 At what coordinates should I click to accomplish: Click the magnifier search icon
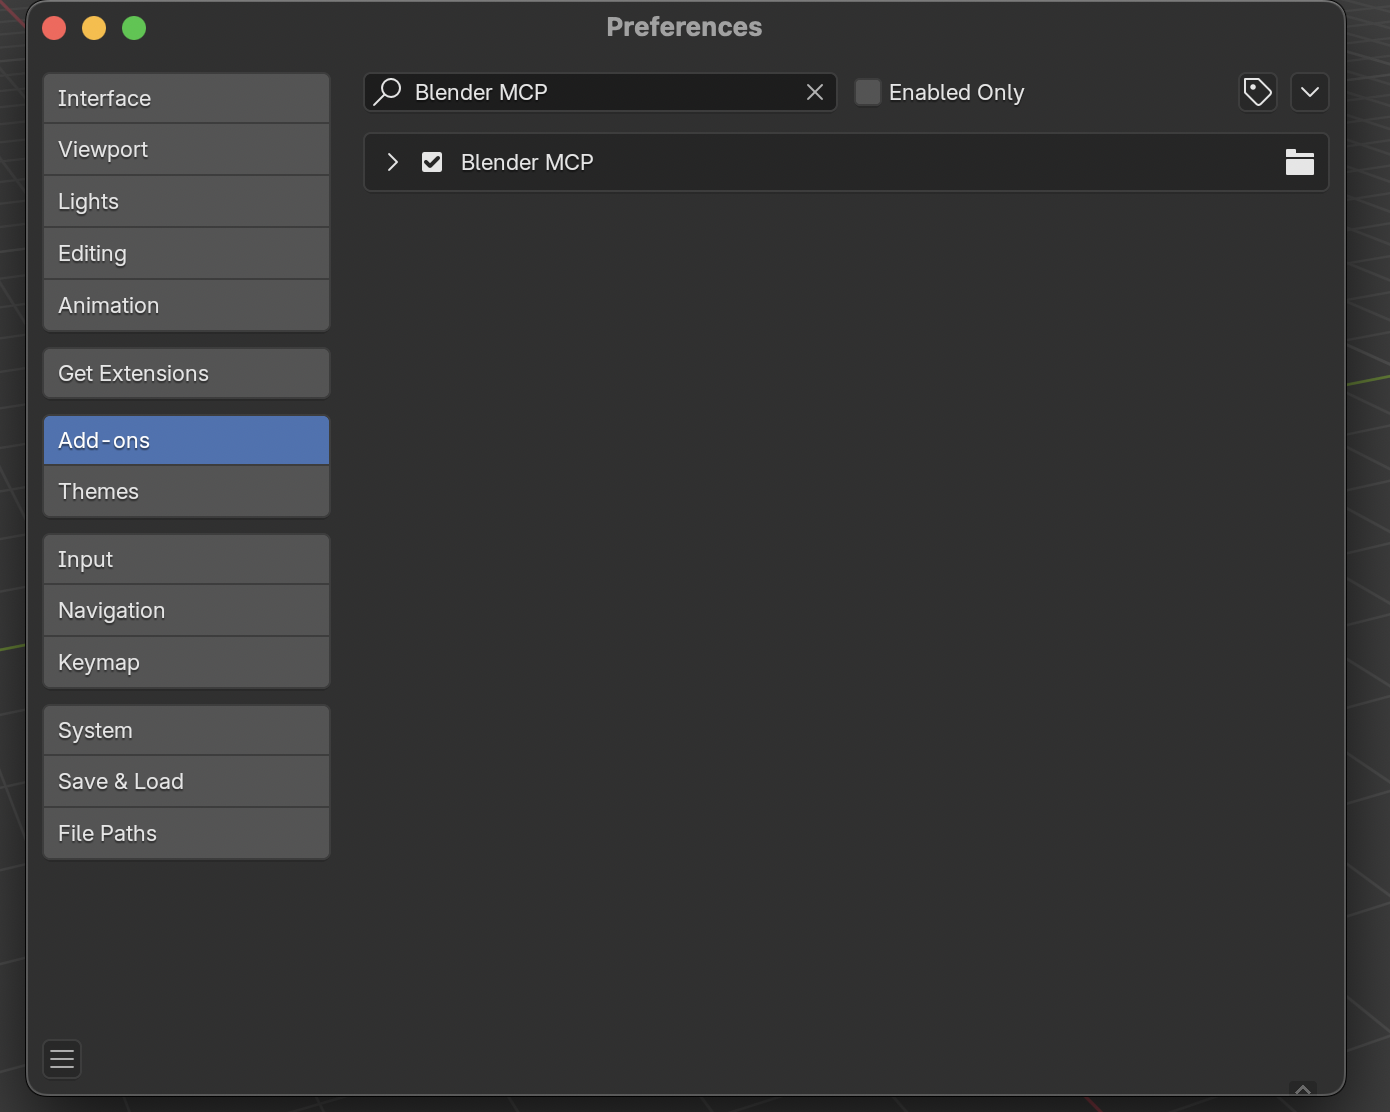(387, 92)
